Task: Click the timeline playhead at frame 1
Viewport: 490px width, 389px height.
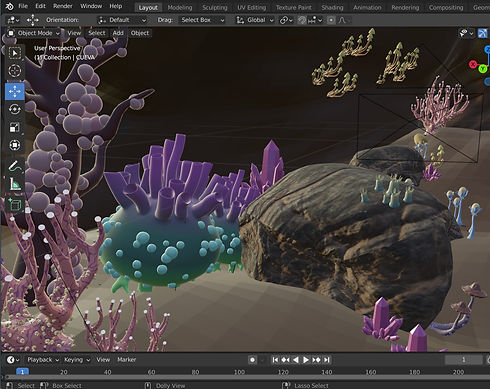Action: 22,372
